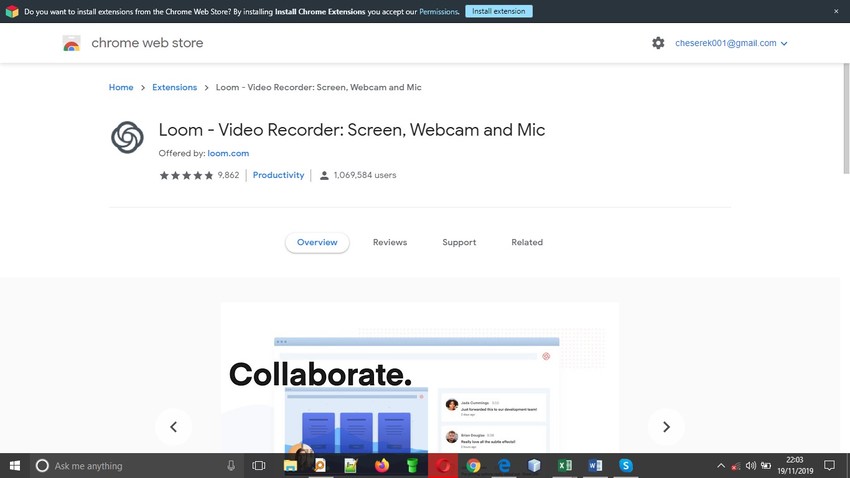Open the Related tab
This screenshot has width=850, height=478.
point(527,242)
